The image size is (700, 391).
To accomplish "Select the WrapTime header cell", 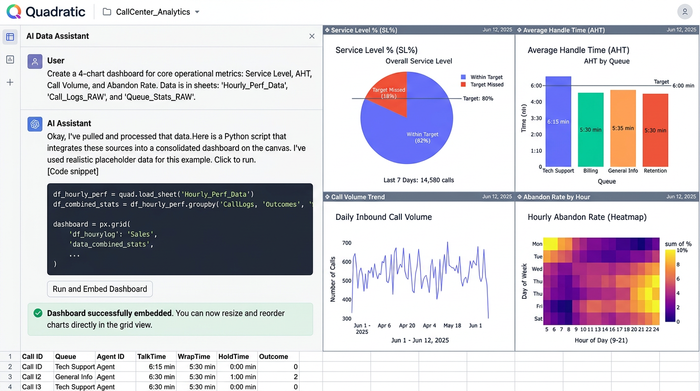I will coord(196,357).
